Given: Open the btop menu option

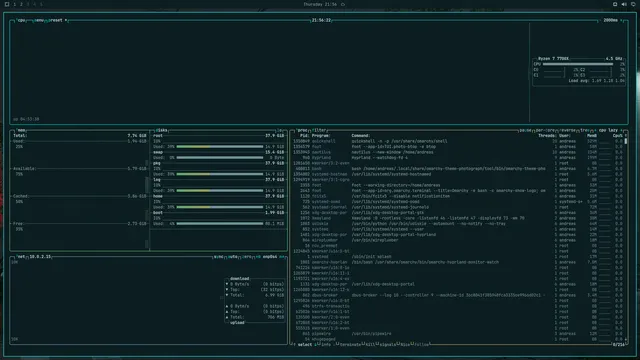Looking at the screenshot, I should point(39,20).
